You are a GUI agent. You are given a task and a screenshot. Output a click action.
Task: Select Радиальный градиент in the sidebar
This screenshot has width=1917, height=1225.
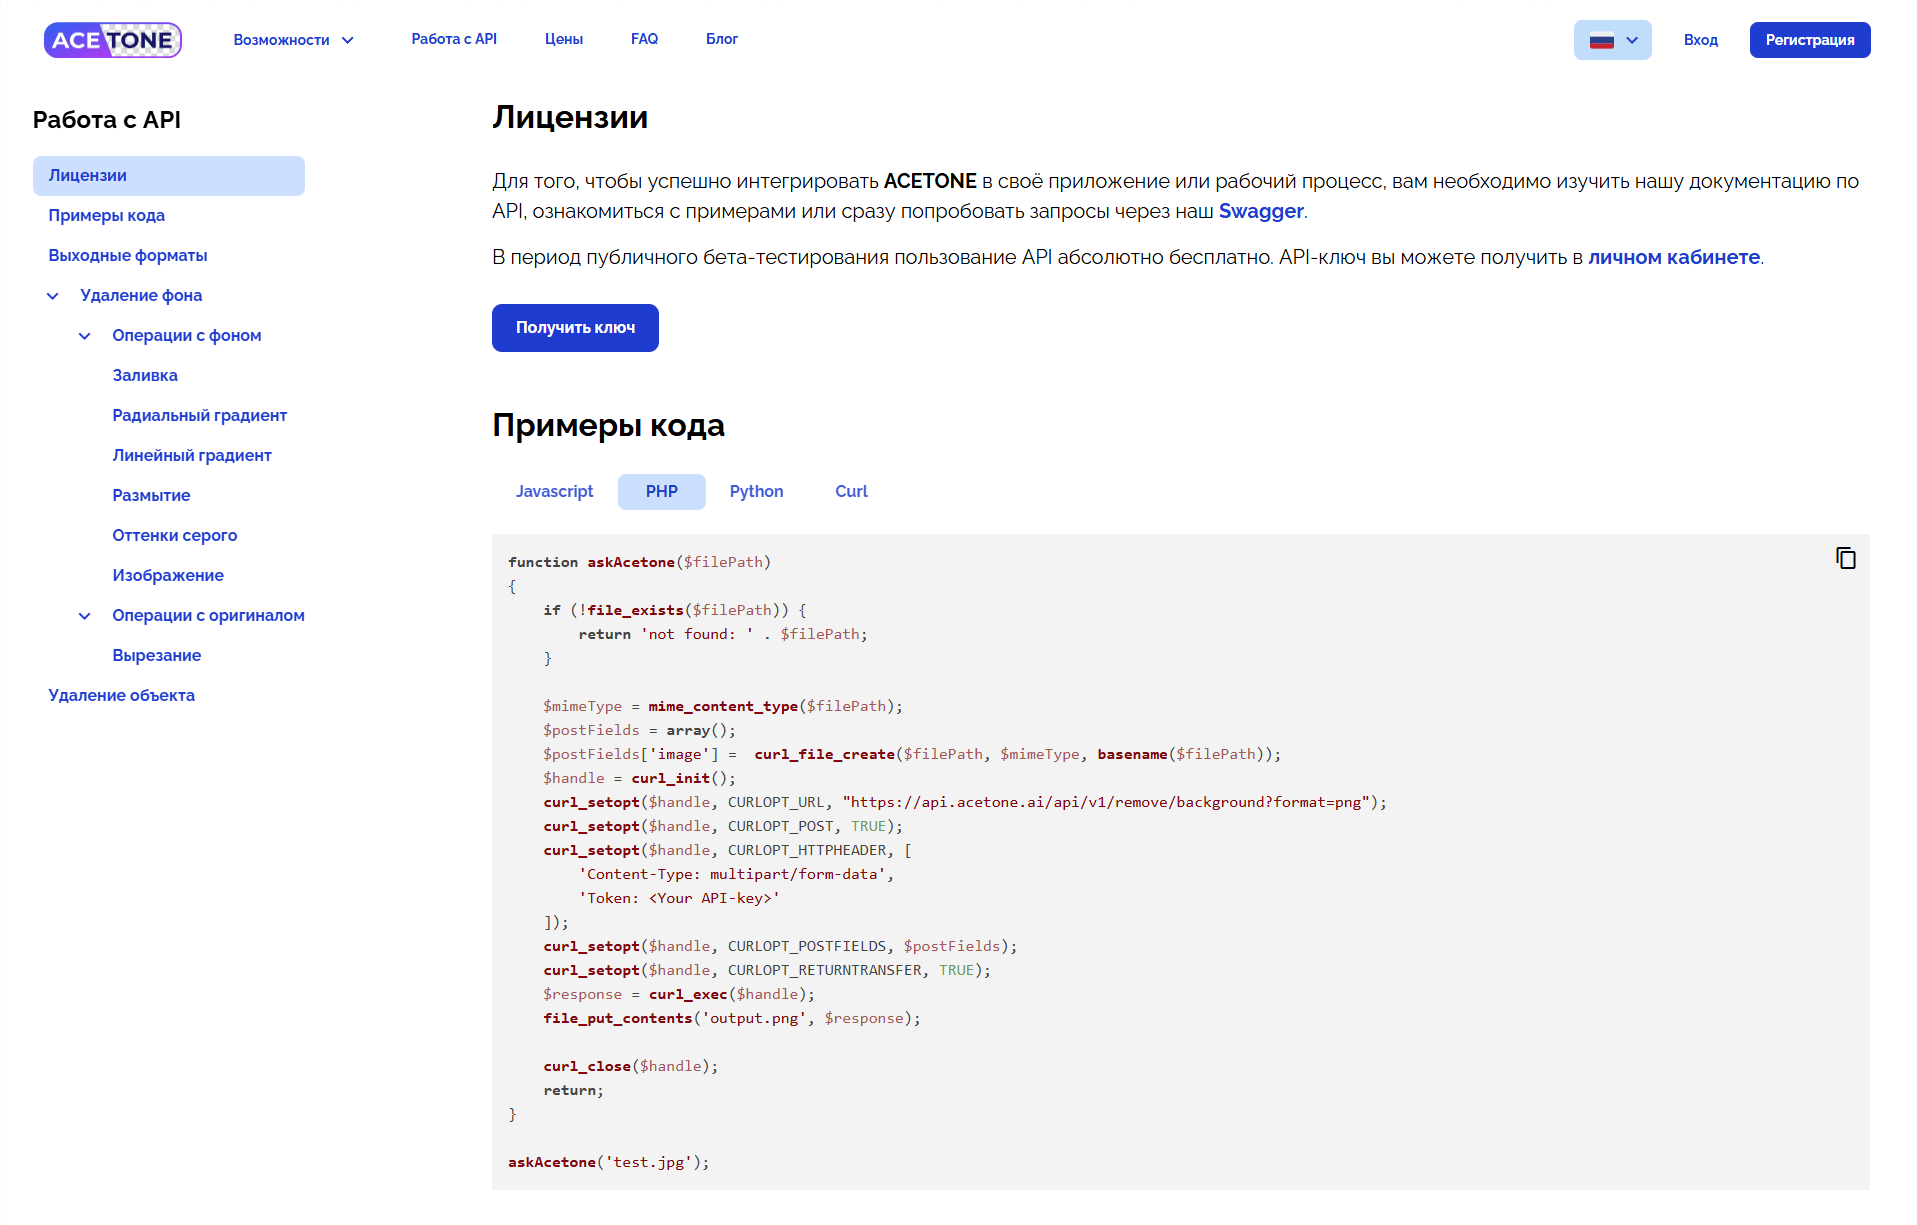(199, 416)
